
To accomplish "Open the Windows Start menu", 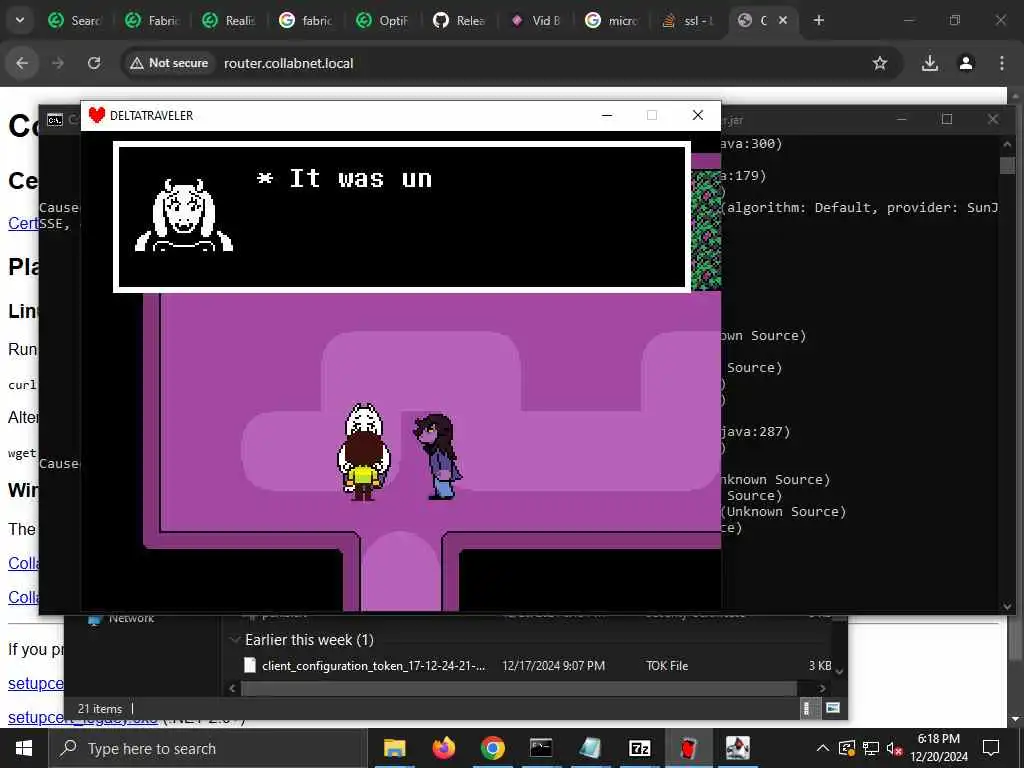I will [24, 748].
